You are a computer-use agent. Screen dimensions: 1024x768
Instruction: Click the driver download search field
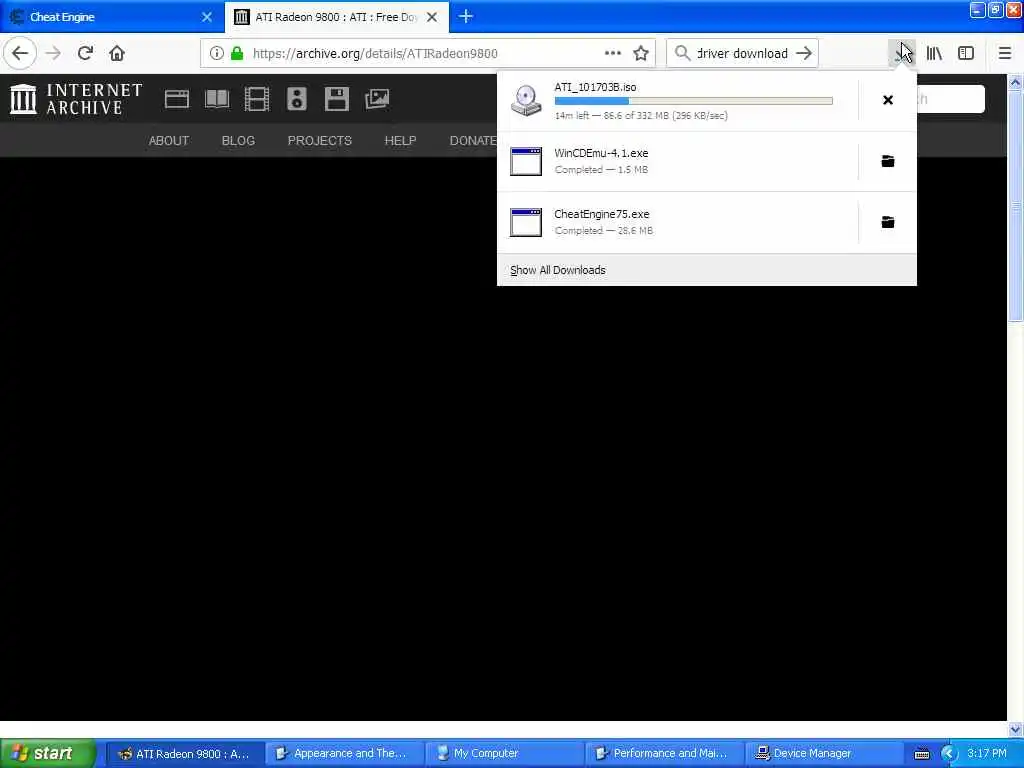[743, 54]
